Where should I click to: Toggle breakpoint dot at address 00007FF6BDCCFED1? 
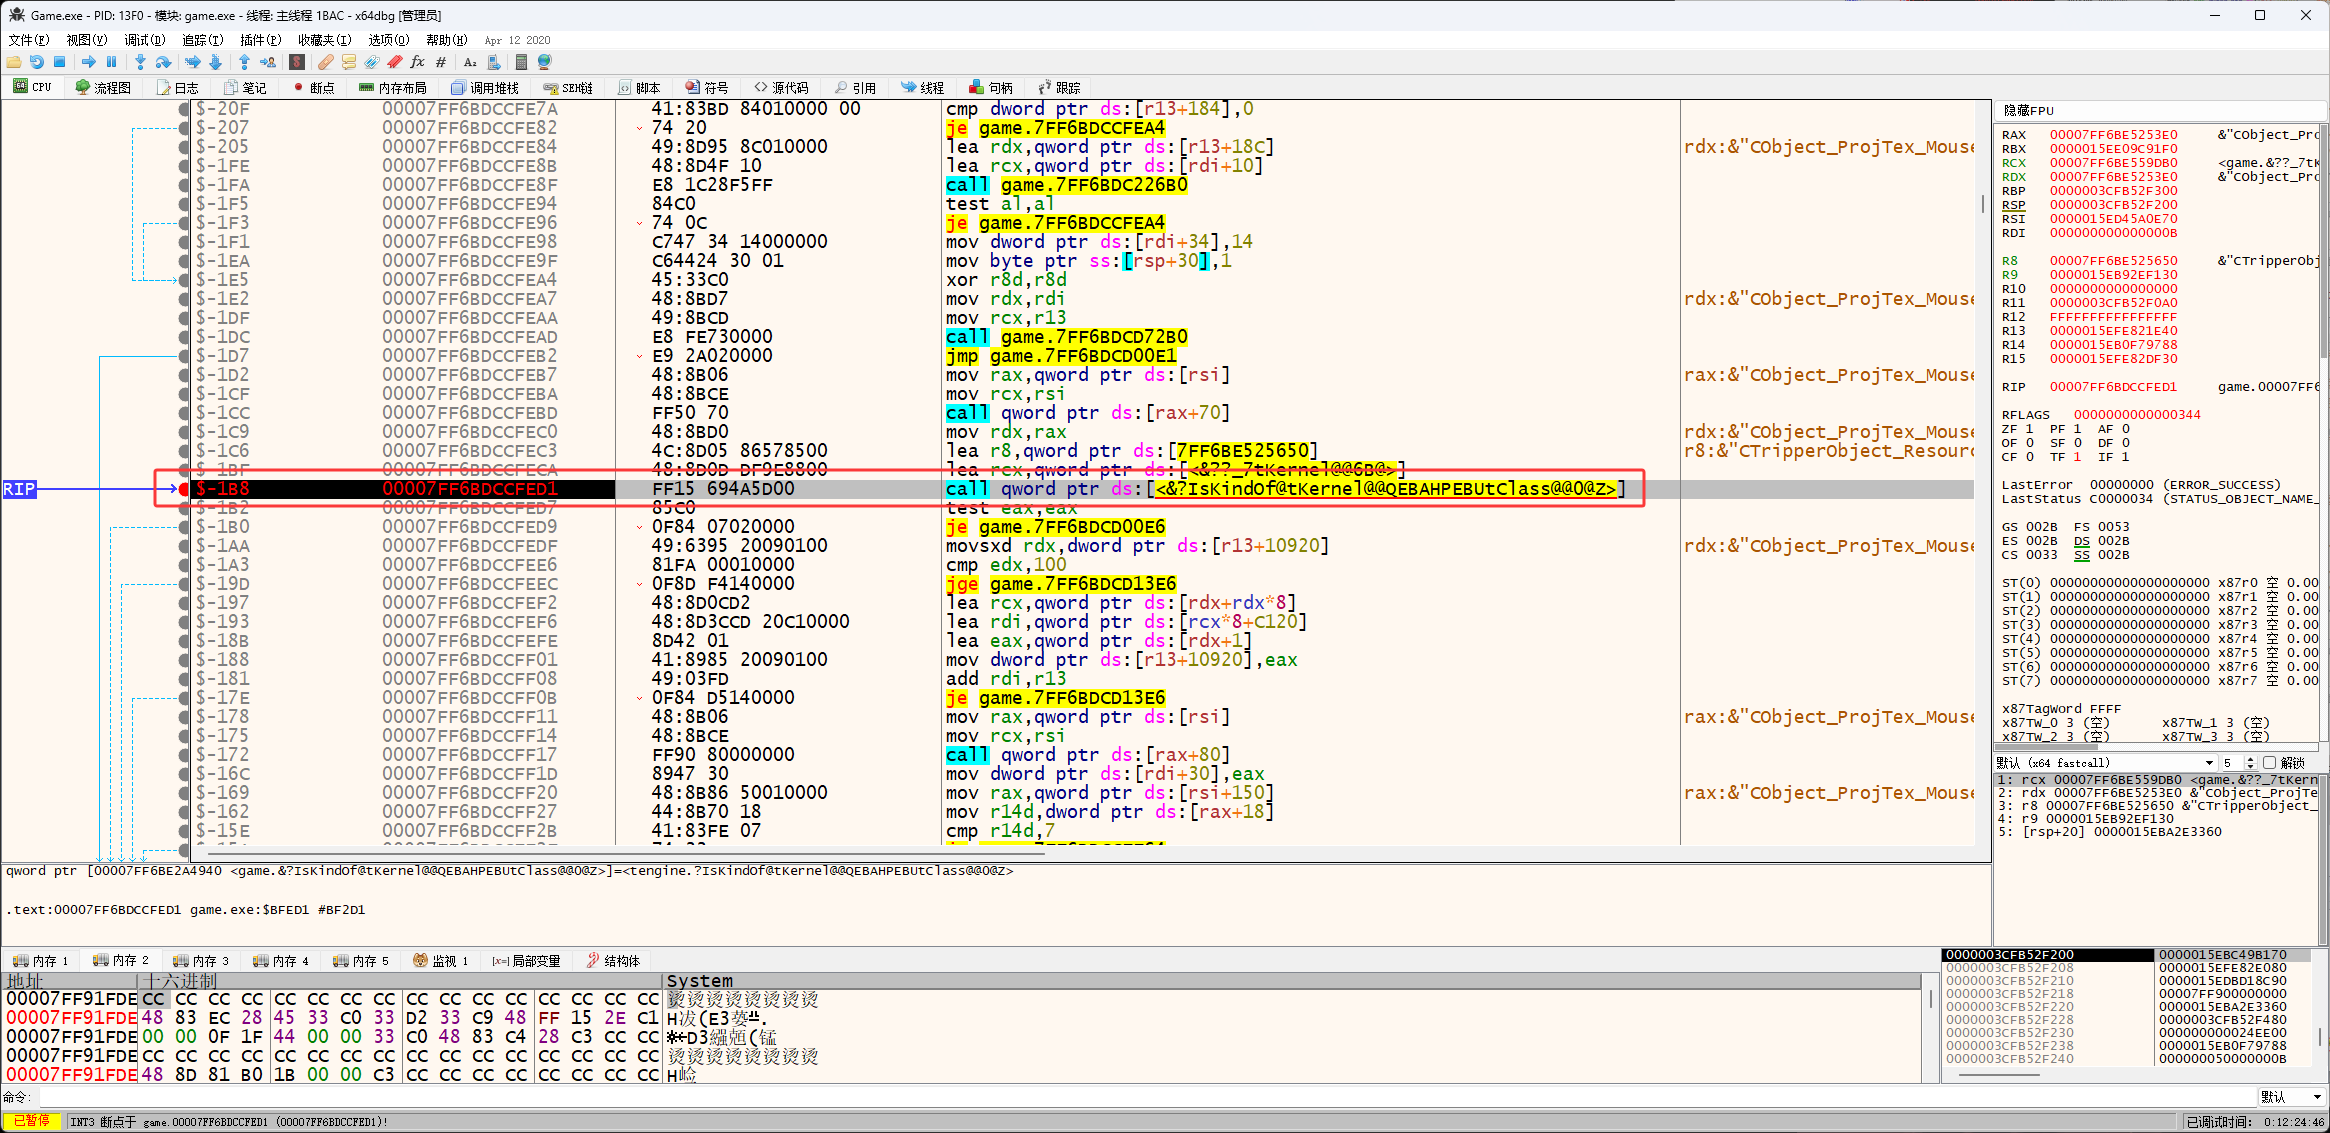pyautogui.click(x=183, y=489)
